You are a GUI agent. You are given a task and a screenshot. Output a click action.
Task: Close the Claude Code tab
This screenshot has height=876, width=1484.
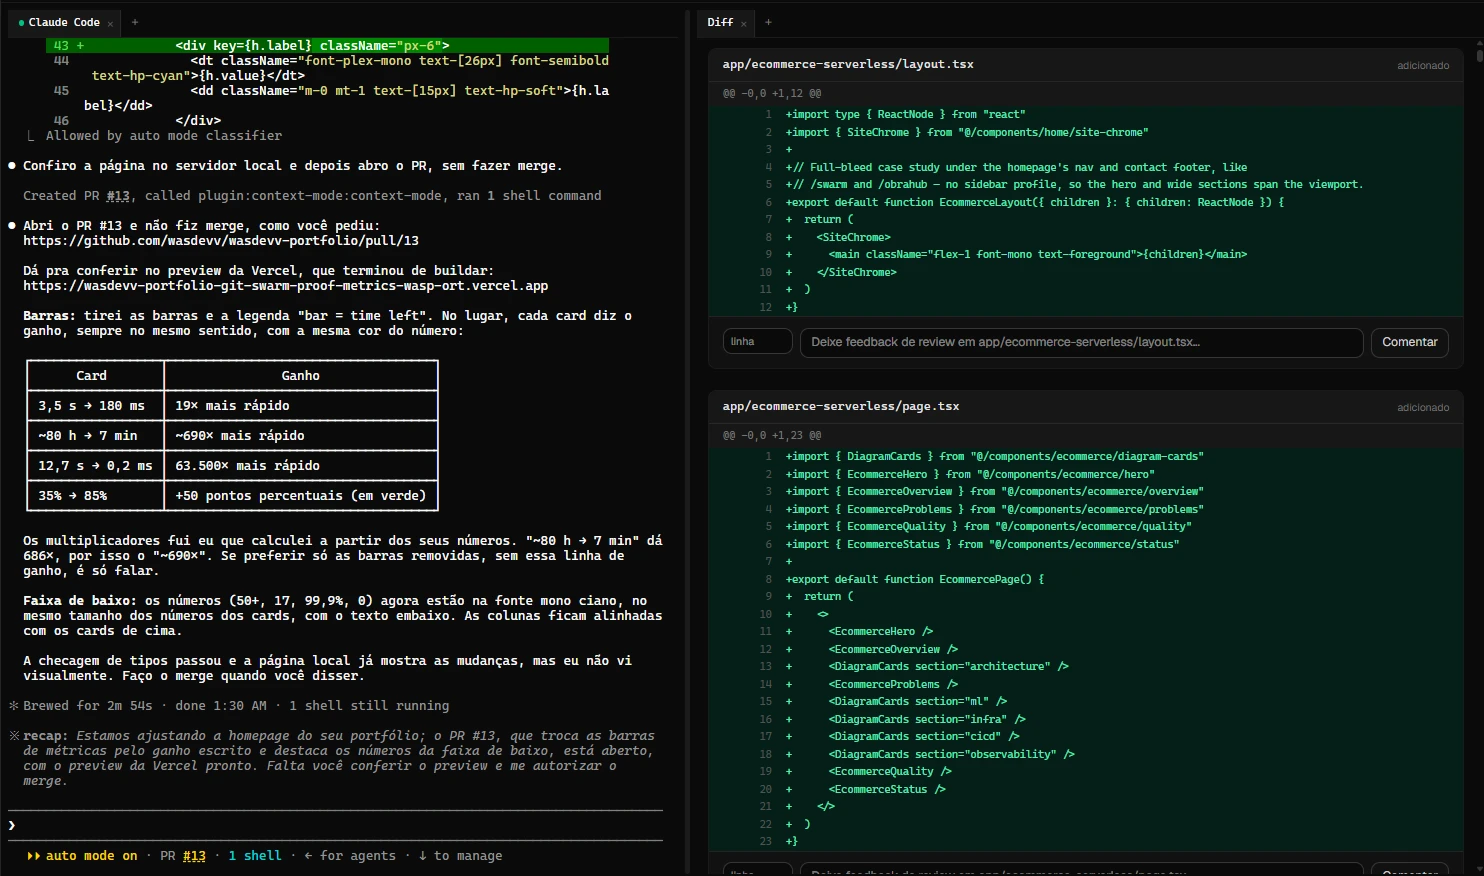click(110, 23)
